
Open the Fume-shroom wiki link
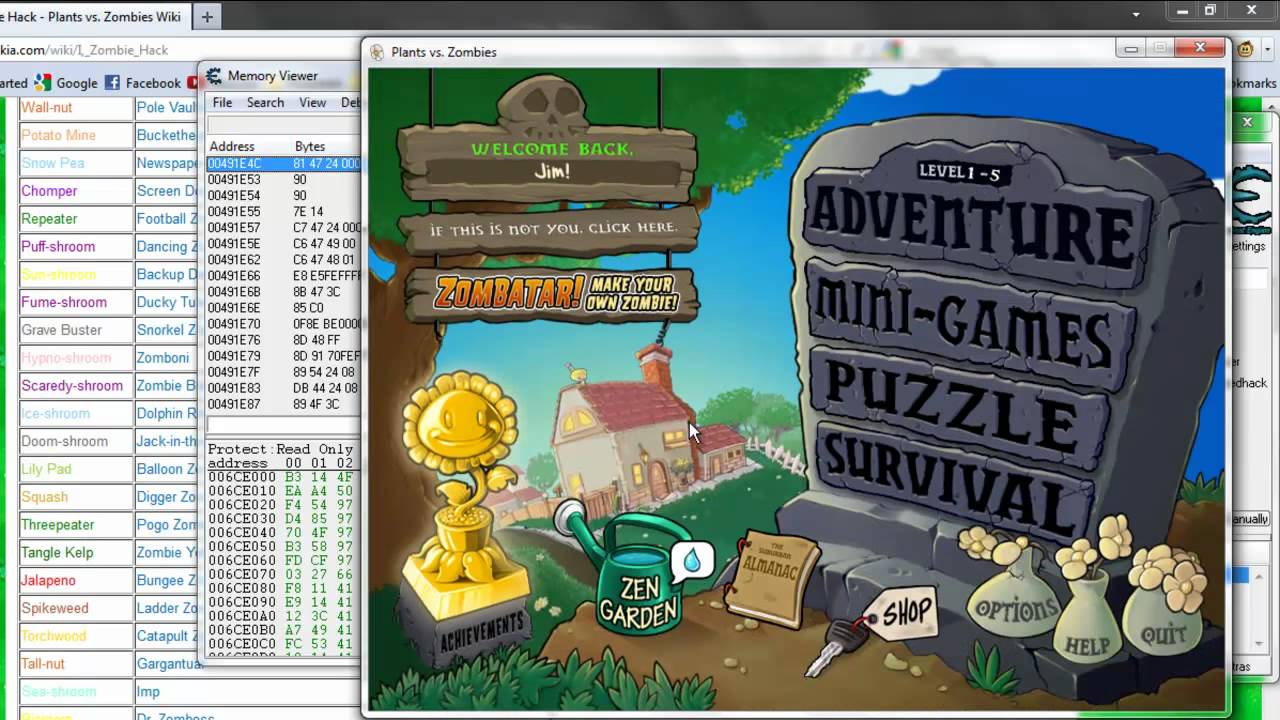(x=64, y=302)
